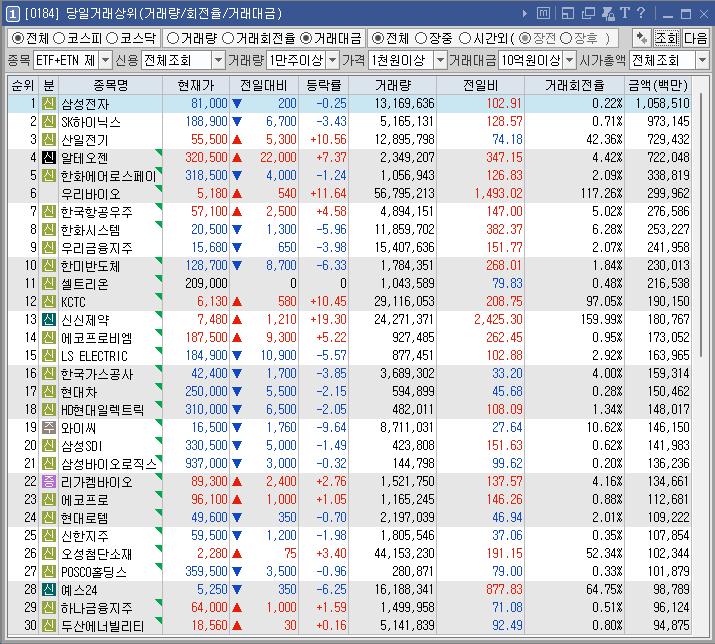This screenshot has height=644, width=715.
Task: Click the green corner marker on 우리바이오 row
Action: tap(159, 188)
